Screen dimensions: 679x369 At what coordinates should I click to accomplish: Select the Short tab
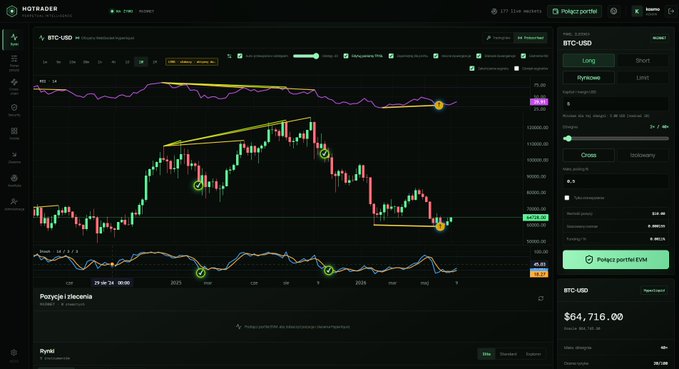[643, 61]
